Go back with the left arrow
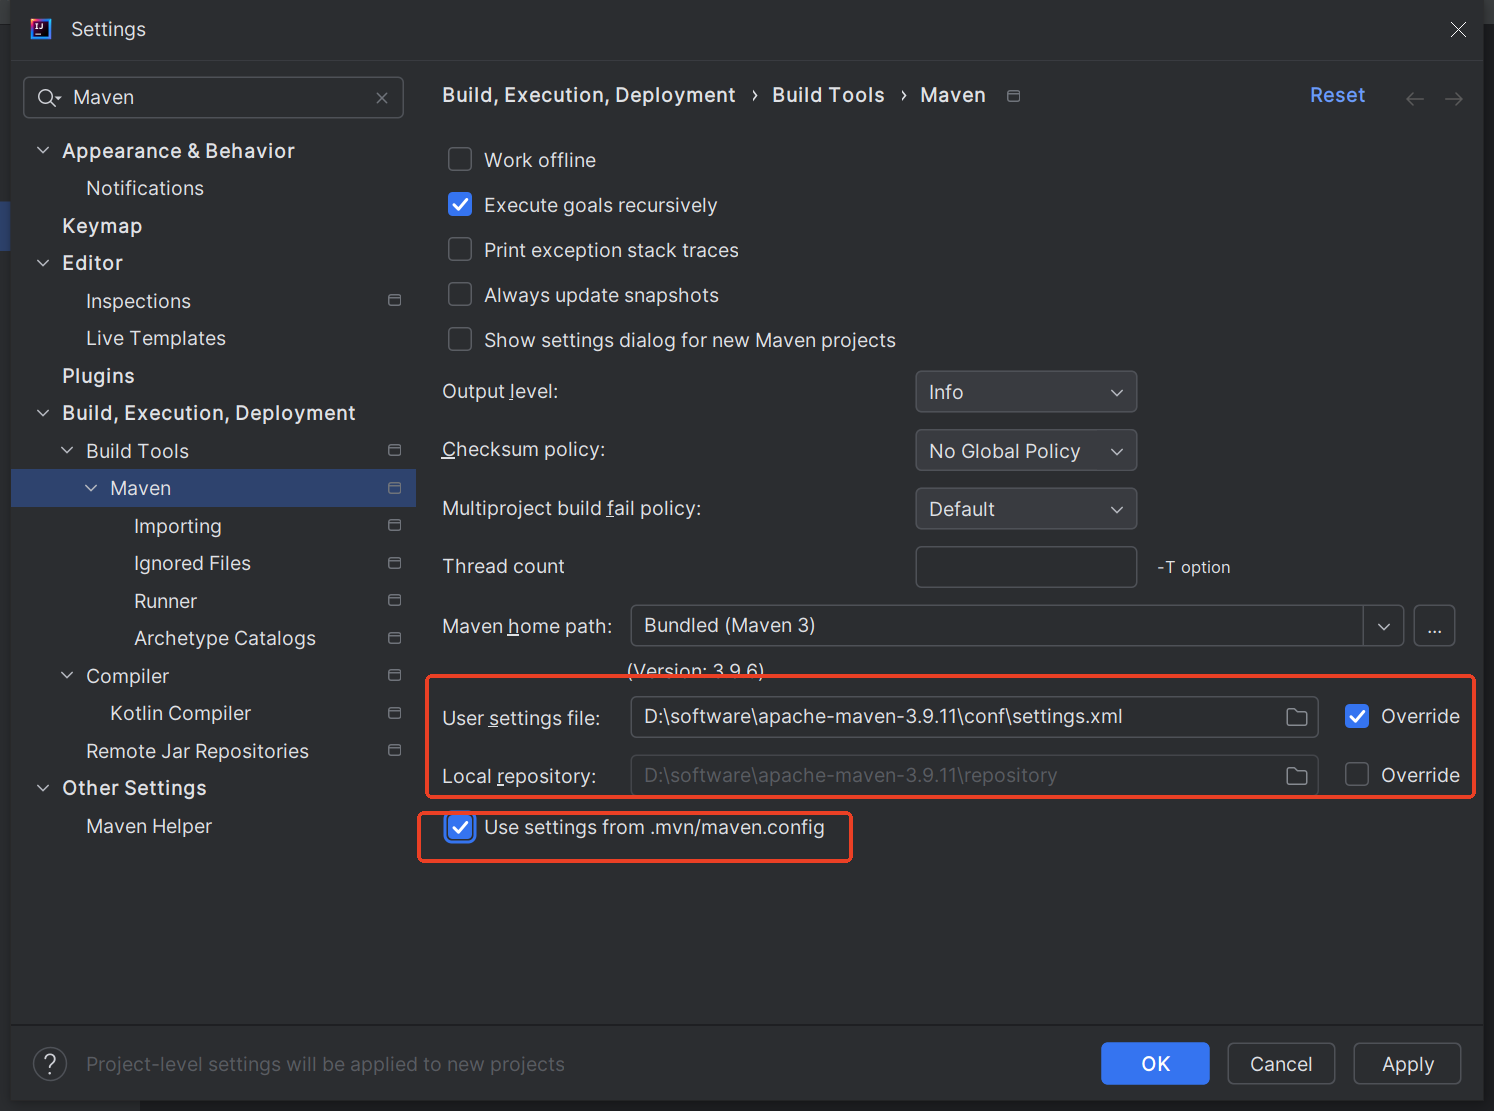Image resolution: width=1494 pixels, height=1111 pixels. (1415, 98)
